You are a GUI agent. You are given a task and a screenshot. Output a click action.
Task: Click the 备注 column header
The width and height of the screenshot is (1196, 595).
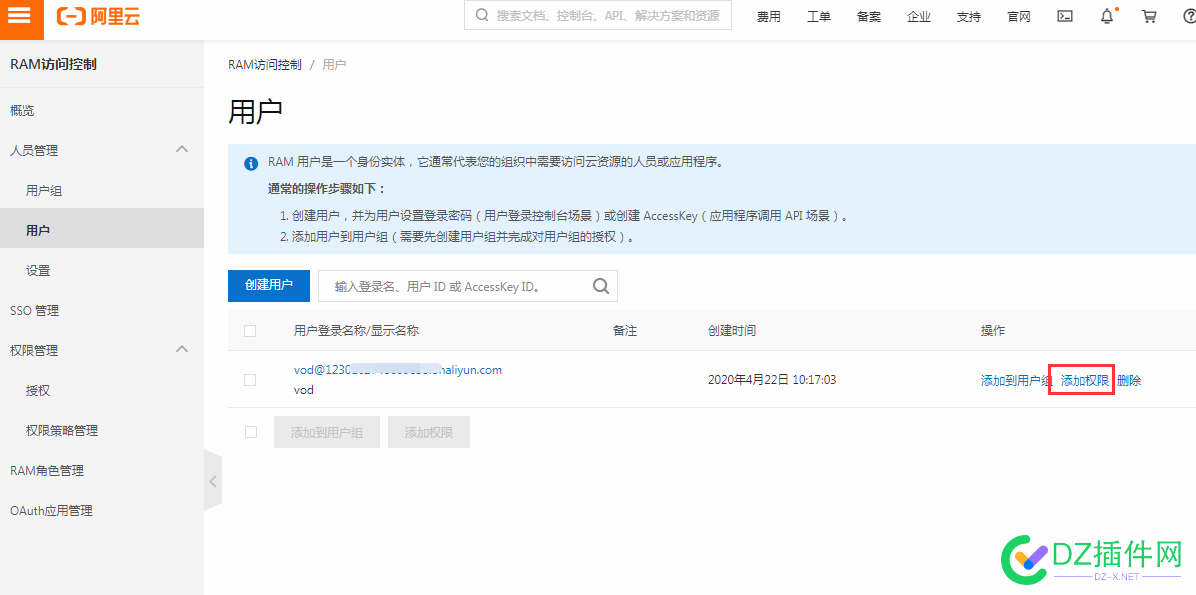tap(625, 330)
